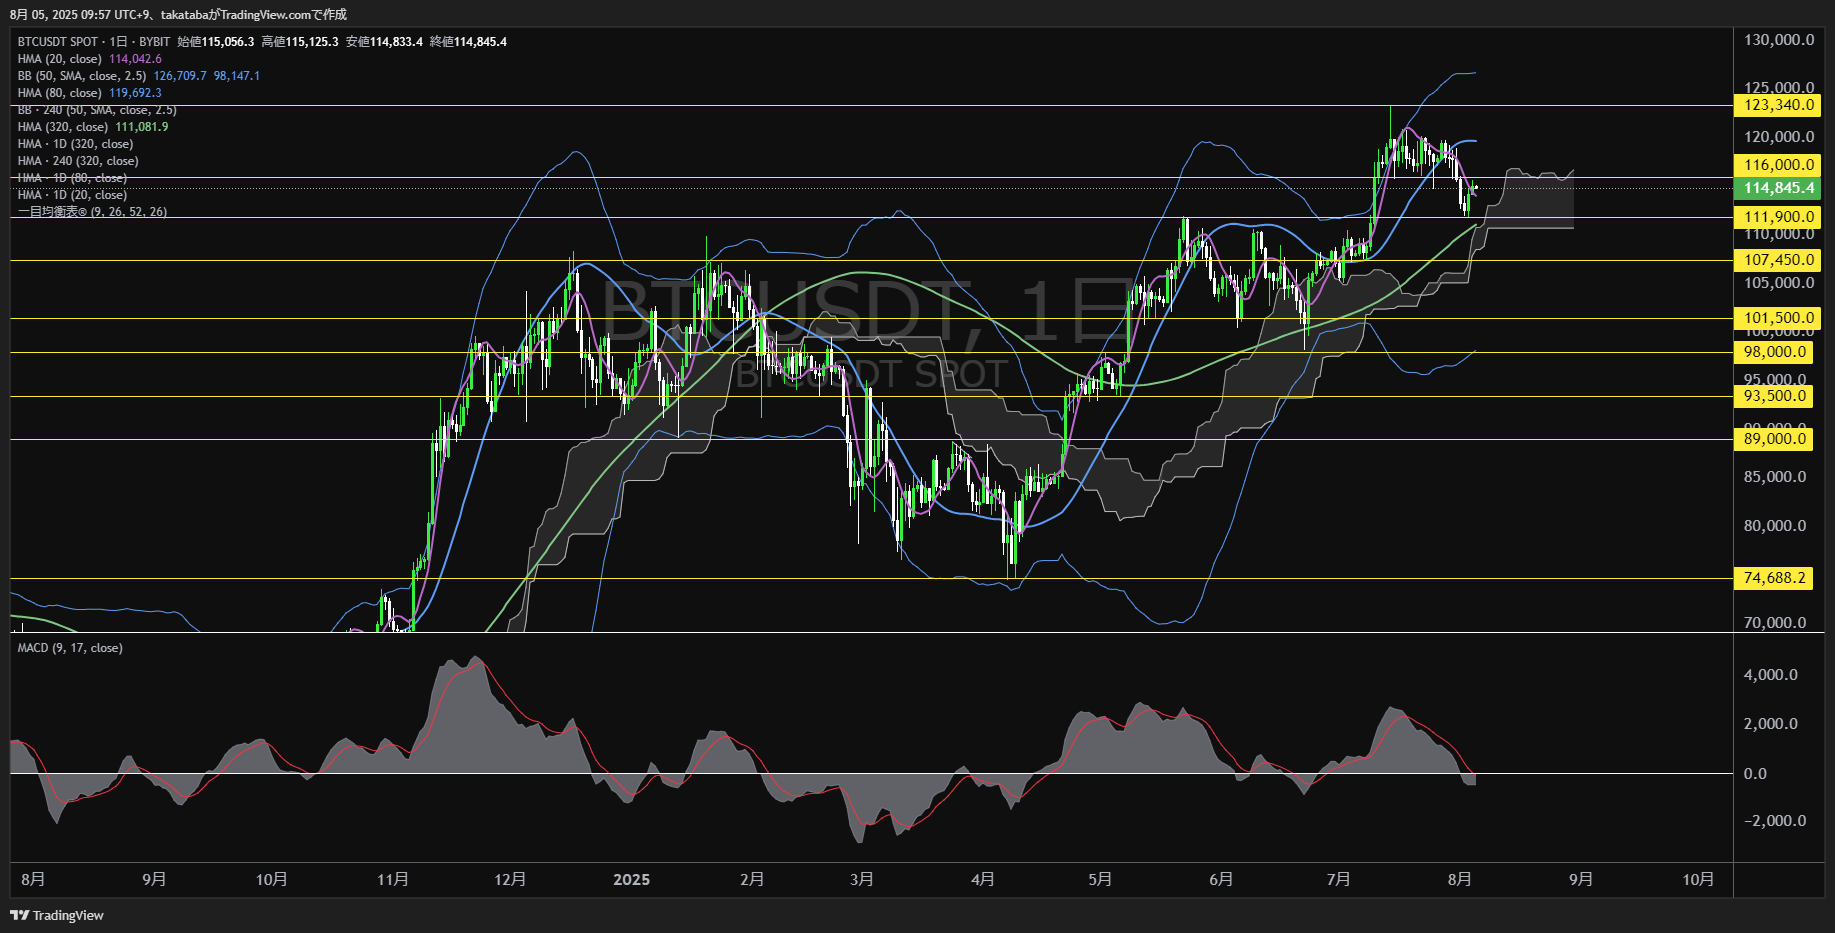Click the 6月 label on time axis

tap(1221, 879)
